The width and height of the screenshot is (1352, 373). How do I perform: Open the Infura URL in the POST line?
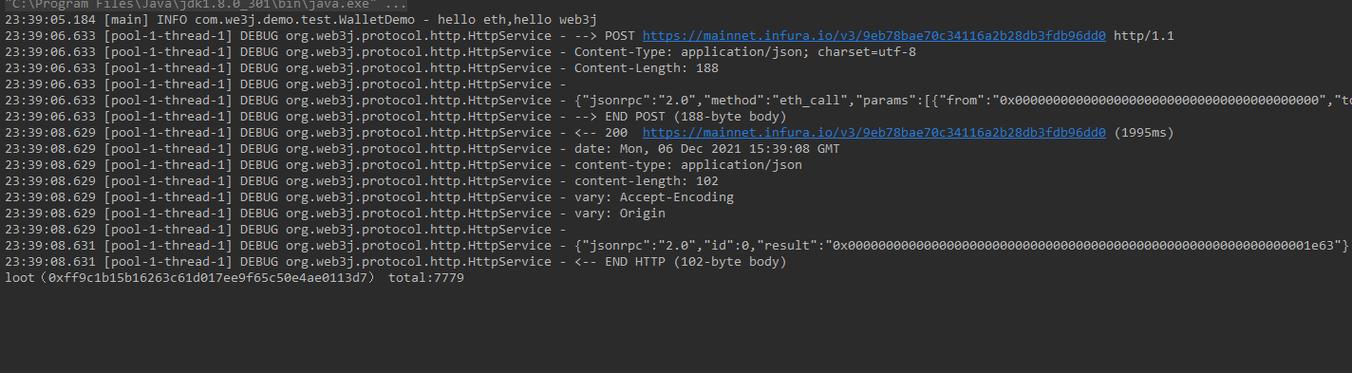pos(874,36)
